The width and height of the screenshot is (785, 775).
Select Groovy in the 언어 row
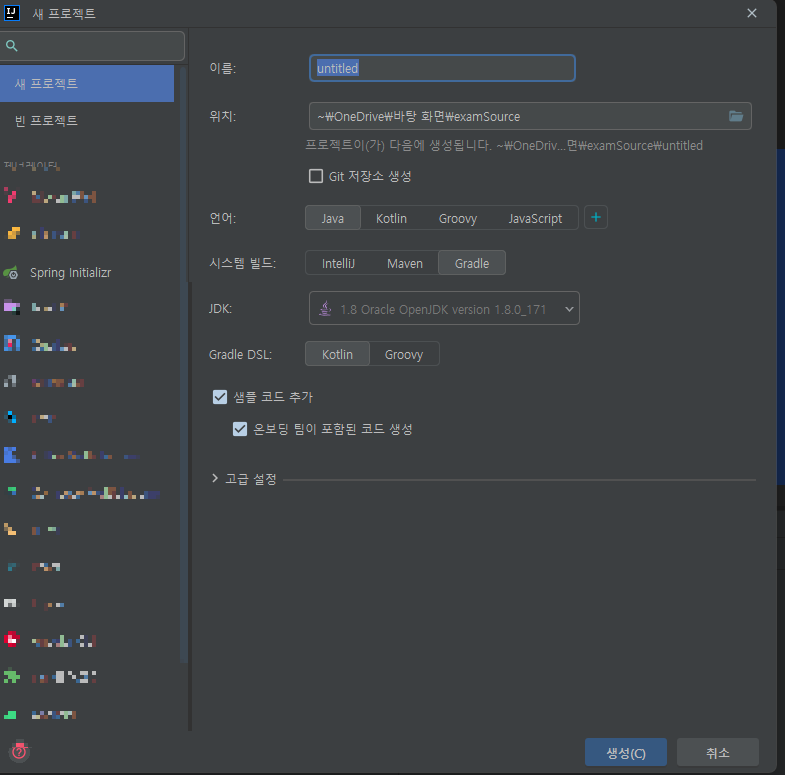tap(458, 218)
